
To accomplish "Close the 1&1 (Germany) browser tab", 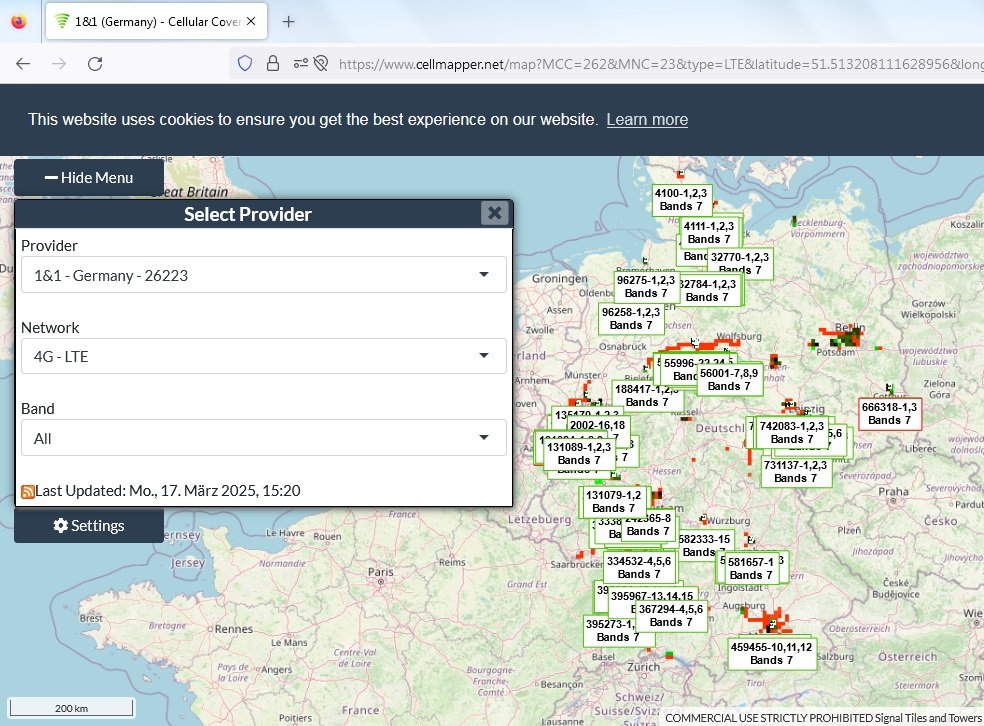I will coord(251,21).
